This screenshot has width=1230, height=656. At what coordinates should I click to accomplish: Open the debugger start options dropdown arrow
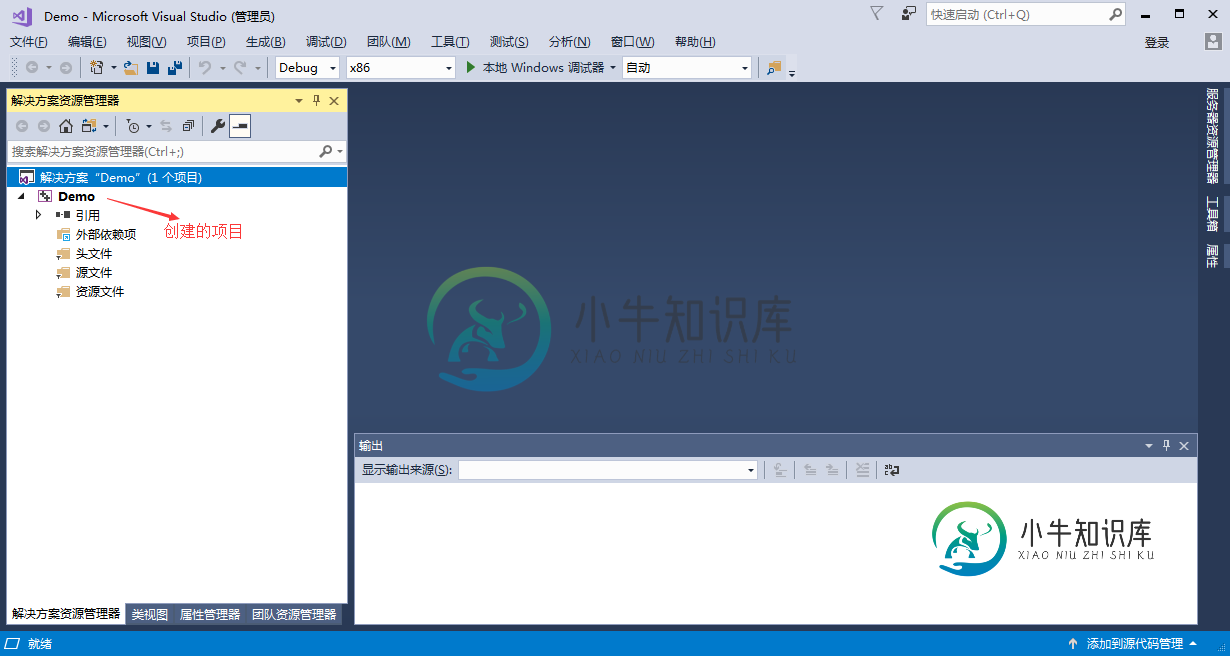click(x=613, y=68)
